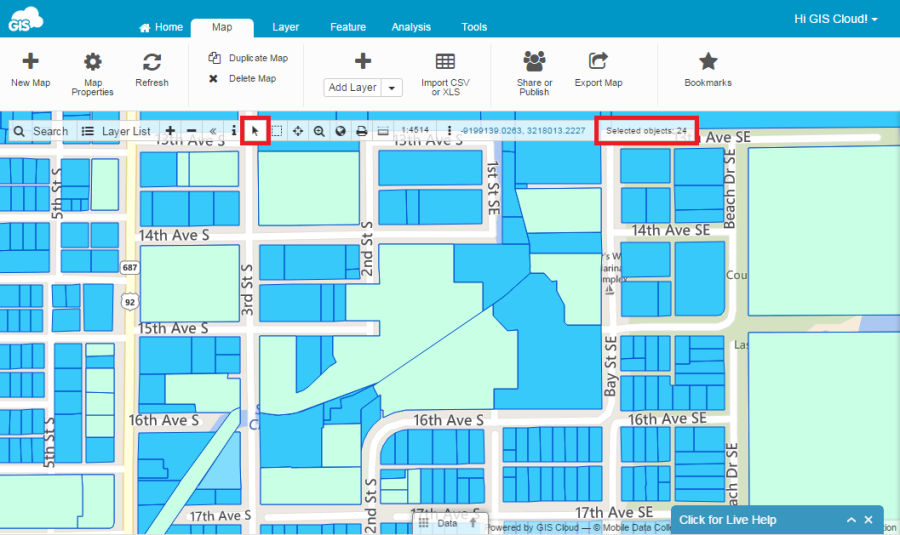Expand the Hi GIS Cloud user menu
Image resolution: width=900 pixels, height=535 pixels.
(836, 19)
